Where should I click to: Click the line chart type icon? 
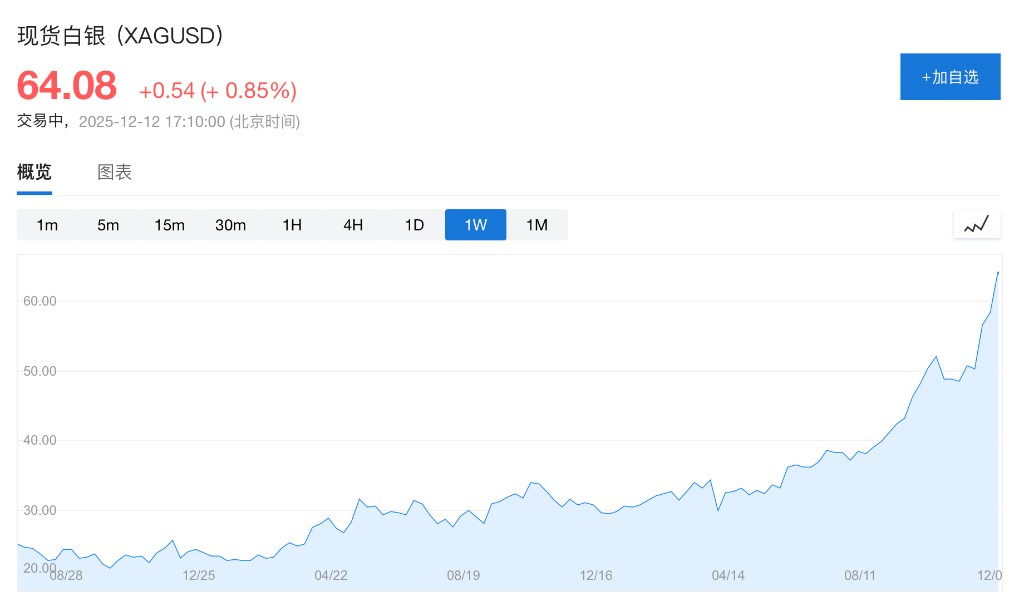click(976, 225)
